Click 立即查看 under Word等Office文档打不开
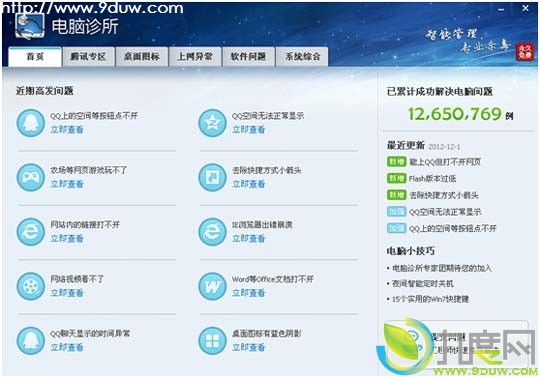 point(248,293)
